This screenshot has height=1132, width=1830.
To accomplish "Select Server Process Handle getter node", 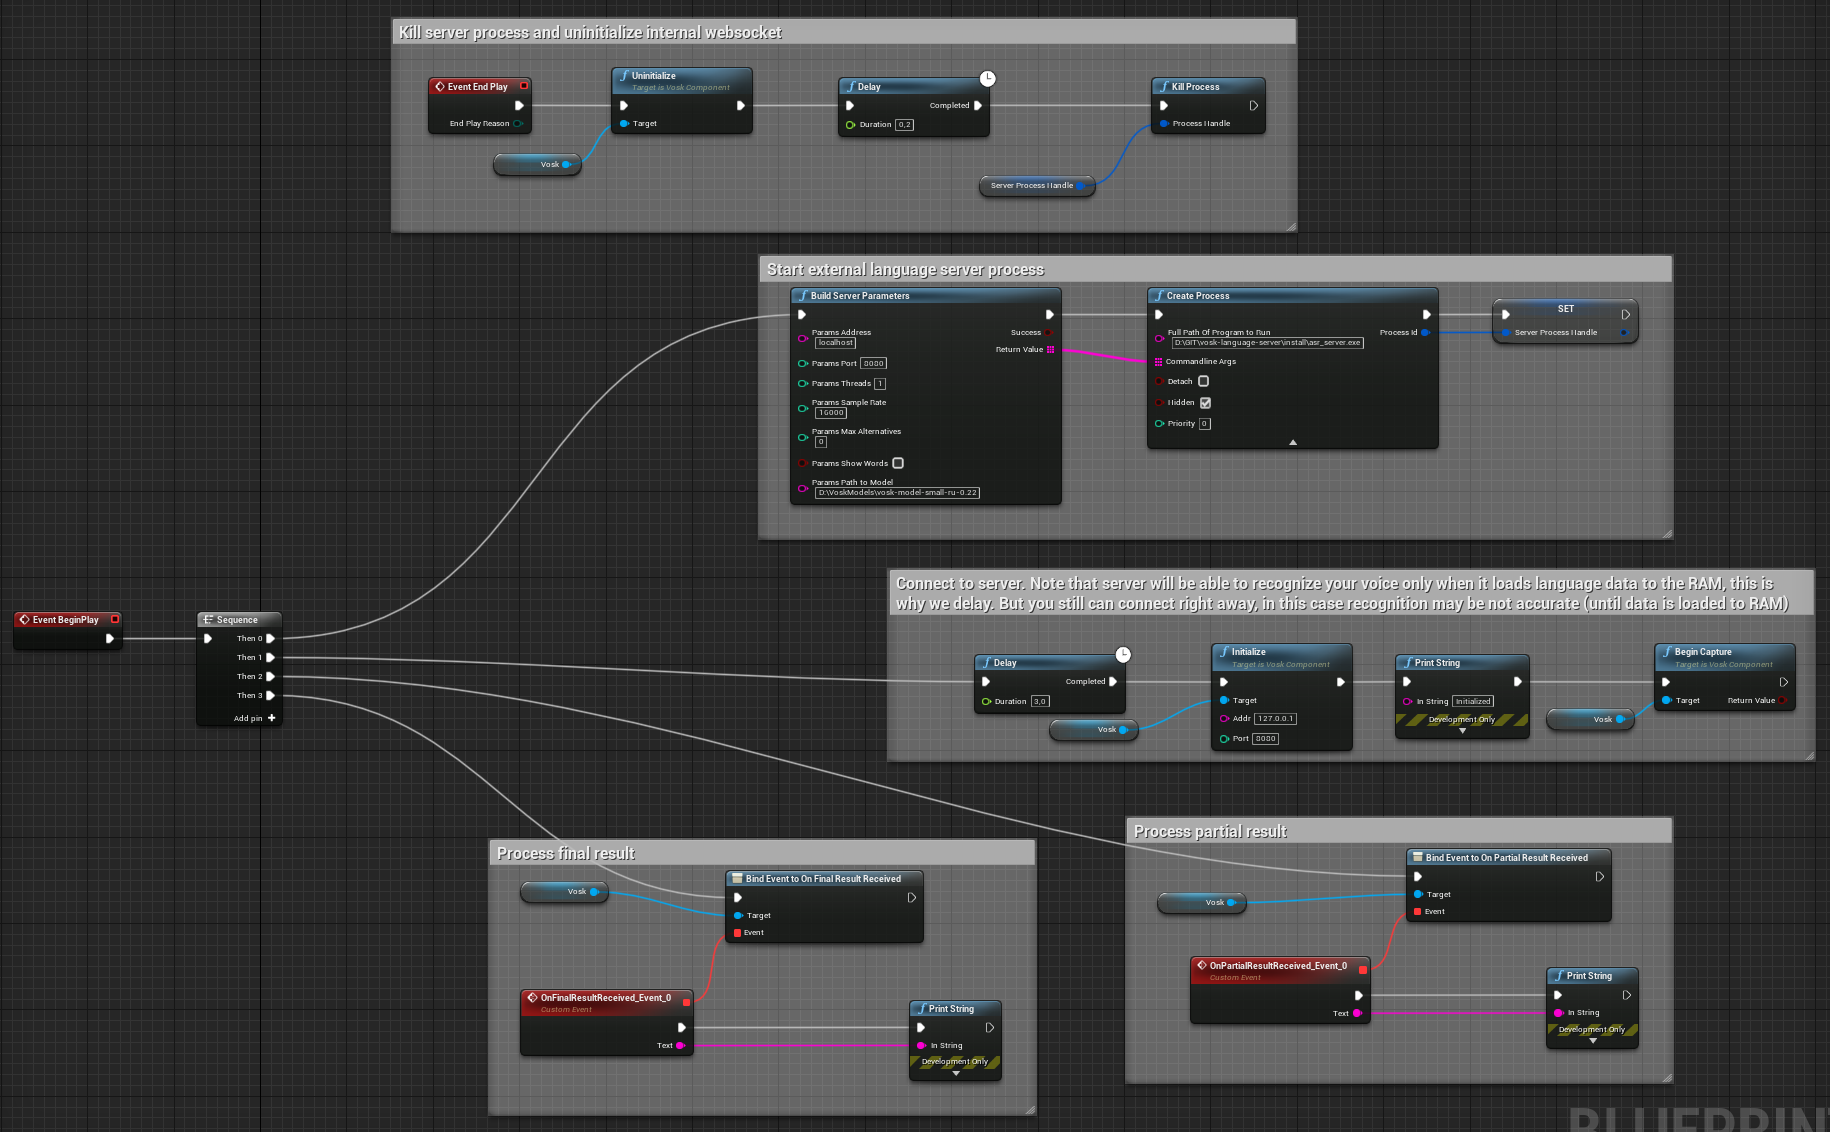I will click(x=1037, y=186).
